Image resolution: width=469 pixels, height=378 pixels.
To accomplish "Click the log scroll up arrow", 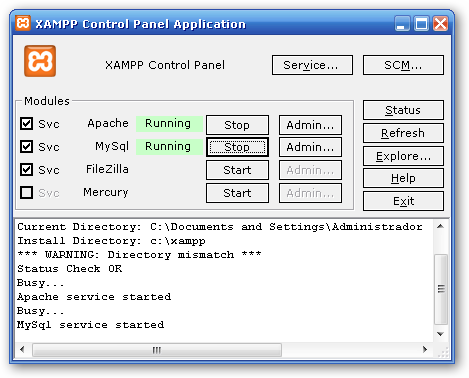I will coord(440,226).
